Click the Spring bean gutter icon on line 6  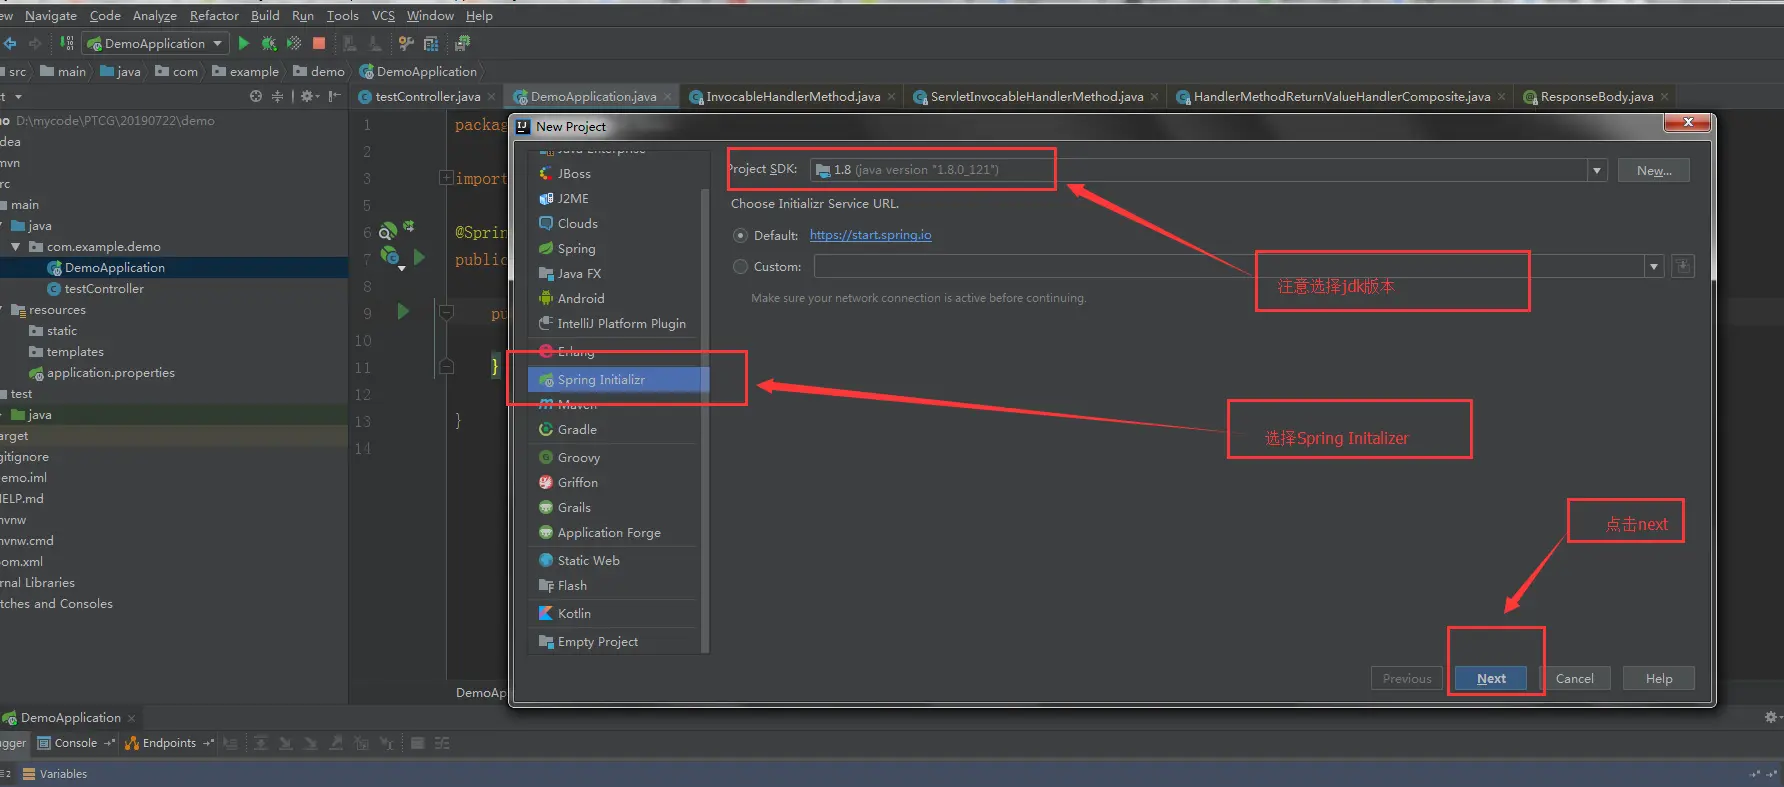[388, 231]
